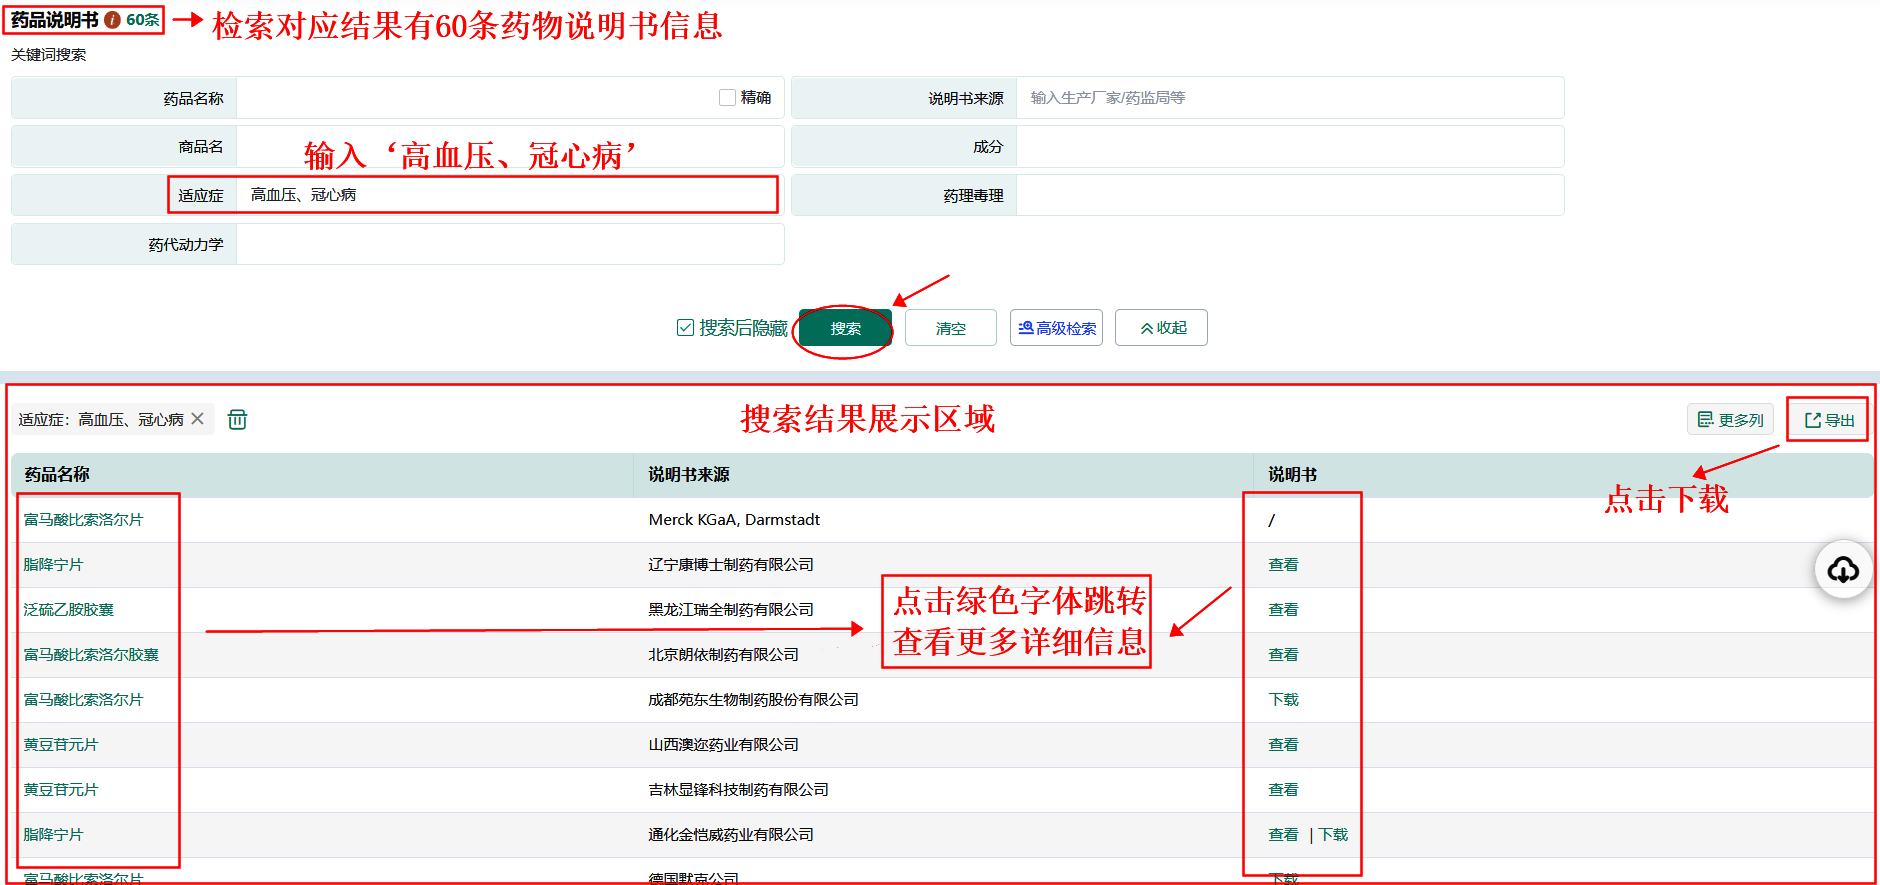Collapse the search form with 收起

tap(1161, 328)
